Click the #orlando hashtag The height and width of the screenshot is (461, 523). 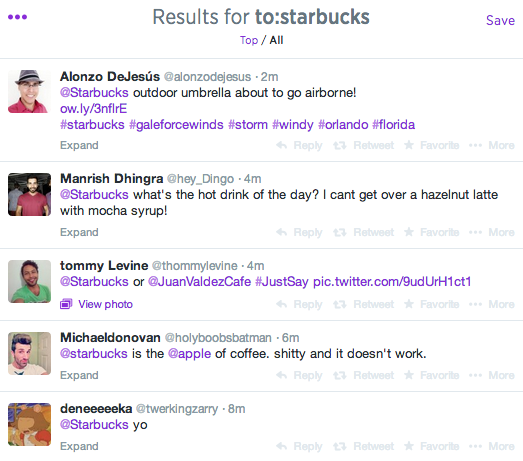(343, 125)
